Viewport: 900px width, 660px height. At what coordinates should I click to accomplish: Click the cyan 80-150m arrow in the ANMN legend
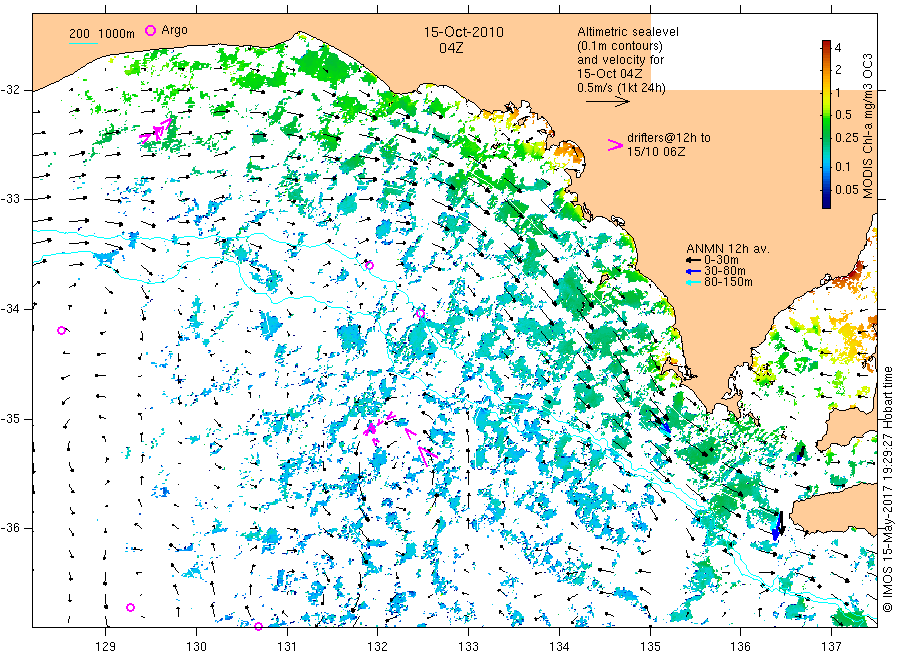click(x=693, y=282)
